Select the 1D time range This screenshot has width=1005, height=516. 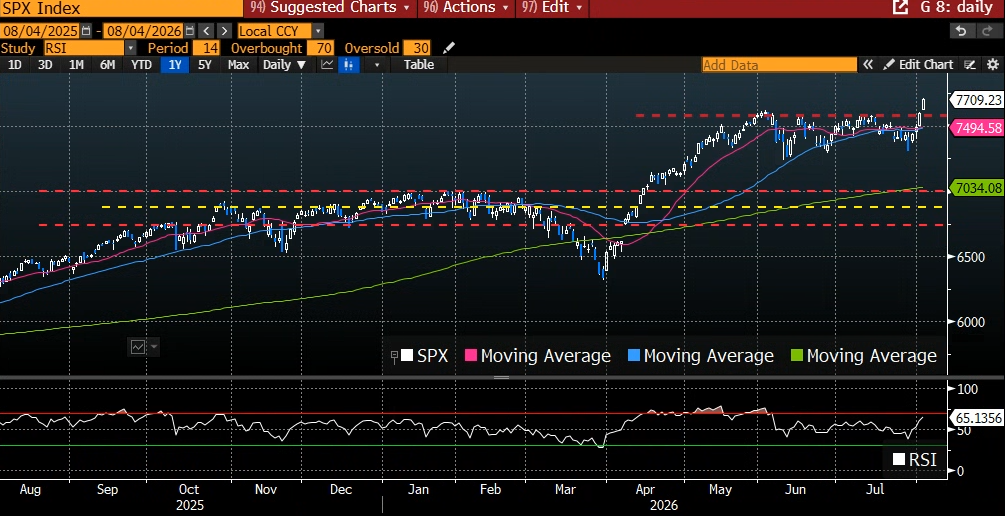pyautogui.click(x=14, y=65)
